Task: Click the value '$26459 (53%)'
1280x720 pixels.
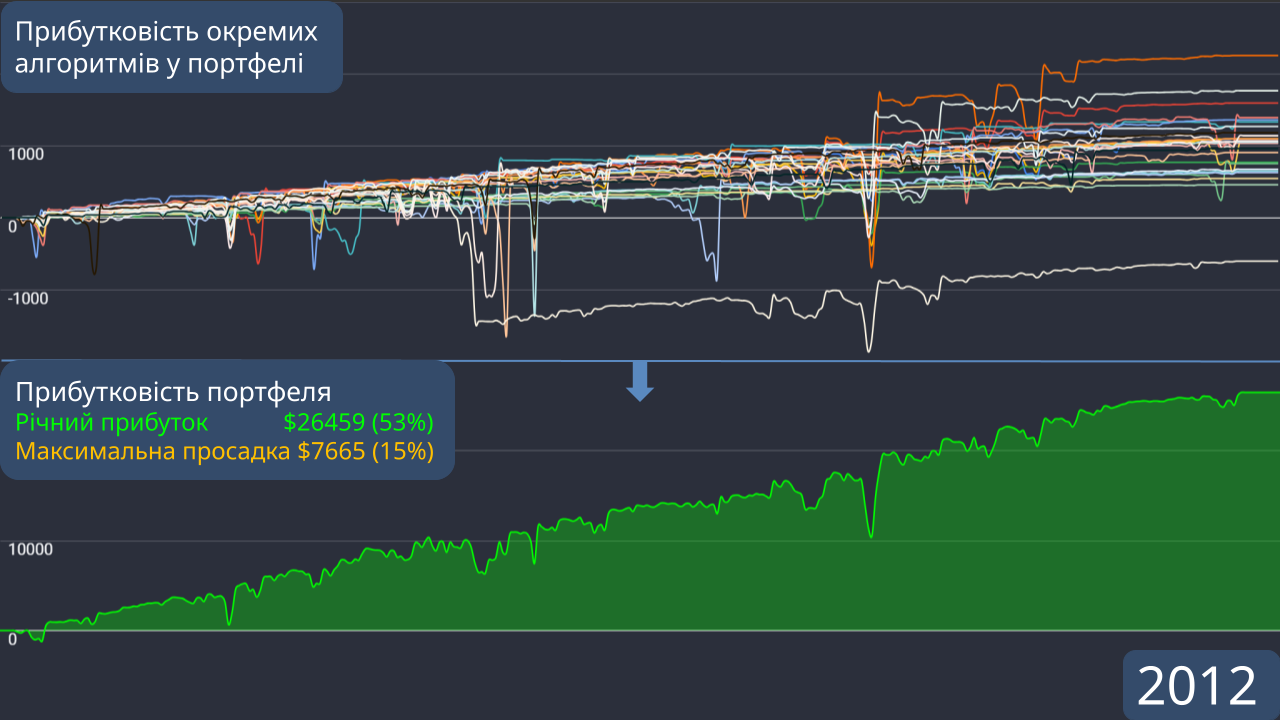Action: coord(358,421)
